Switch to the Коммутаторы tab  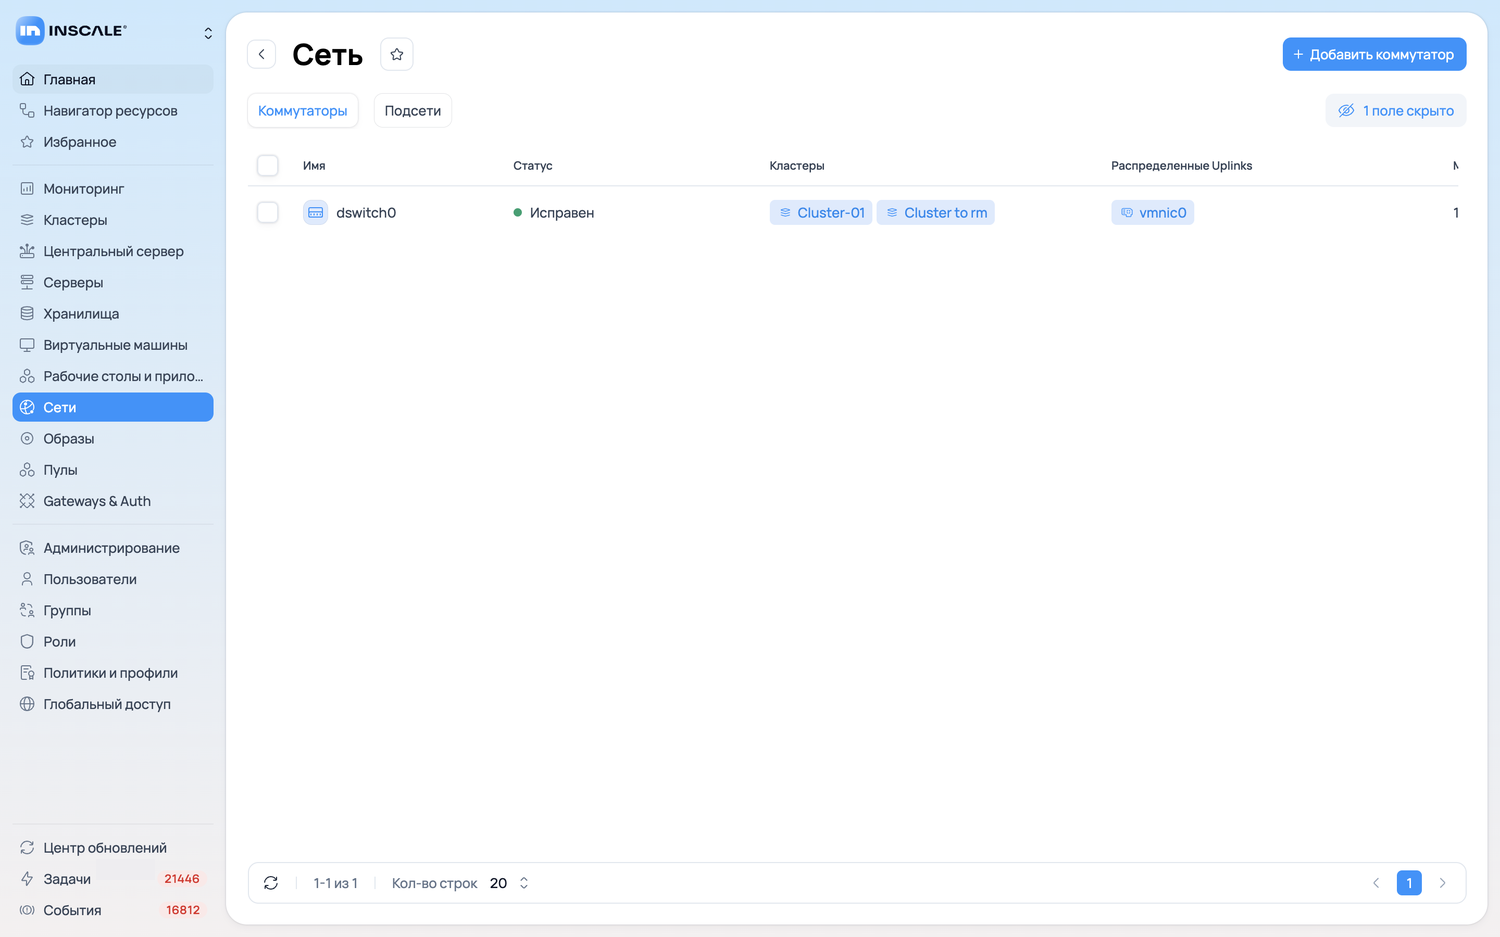303,111
